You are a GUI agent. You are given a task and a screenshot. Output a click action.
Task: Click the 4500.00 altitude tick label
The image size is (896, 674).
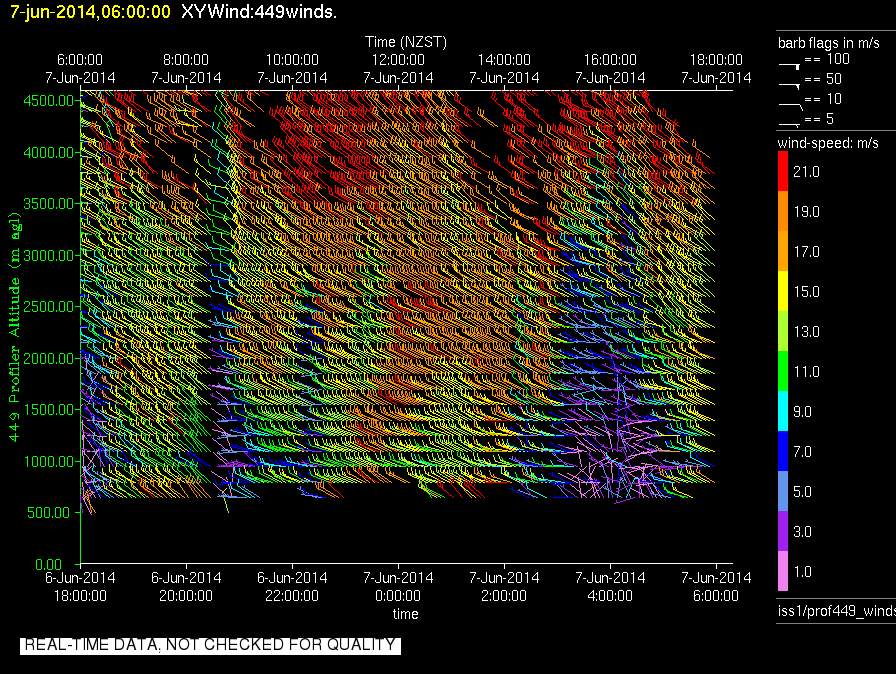tap(49, 101)
